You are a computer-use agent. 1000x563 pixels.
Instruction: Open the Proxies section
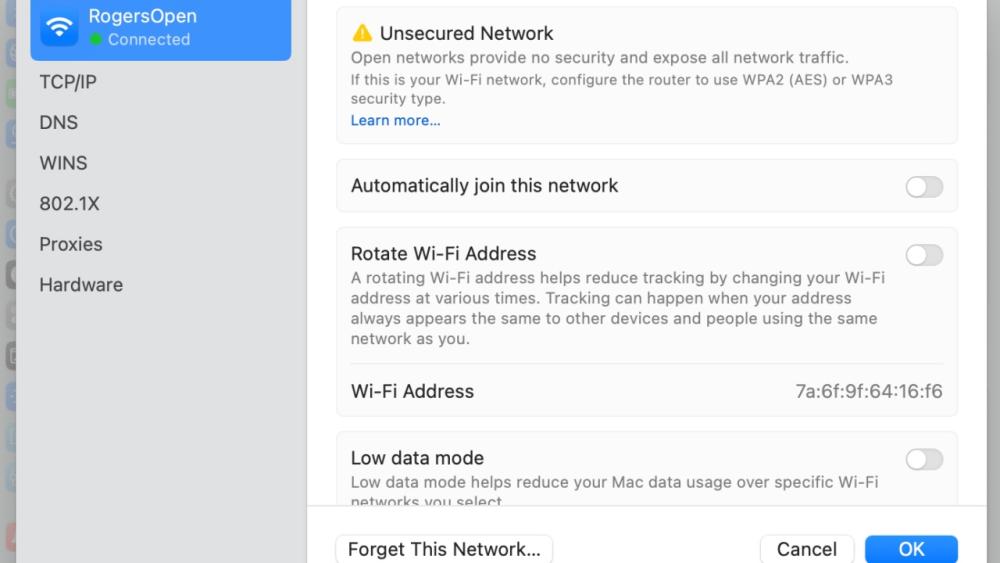pyautogui.click(x=71, y=244)
